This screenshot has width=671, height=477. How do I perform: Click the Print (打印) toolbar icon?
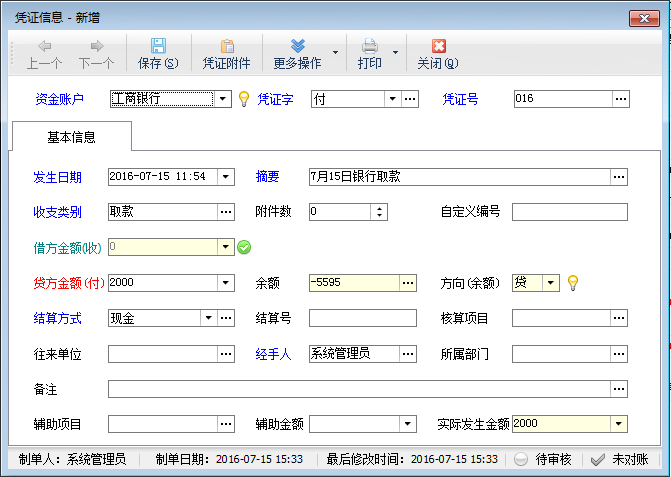tap(369, 47)
